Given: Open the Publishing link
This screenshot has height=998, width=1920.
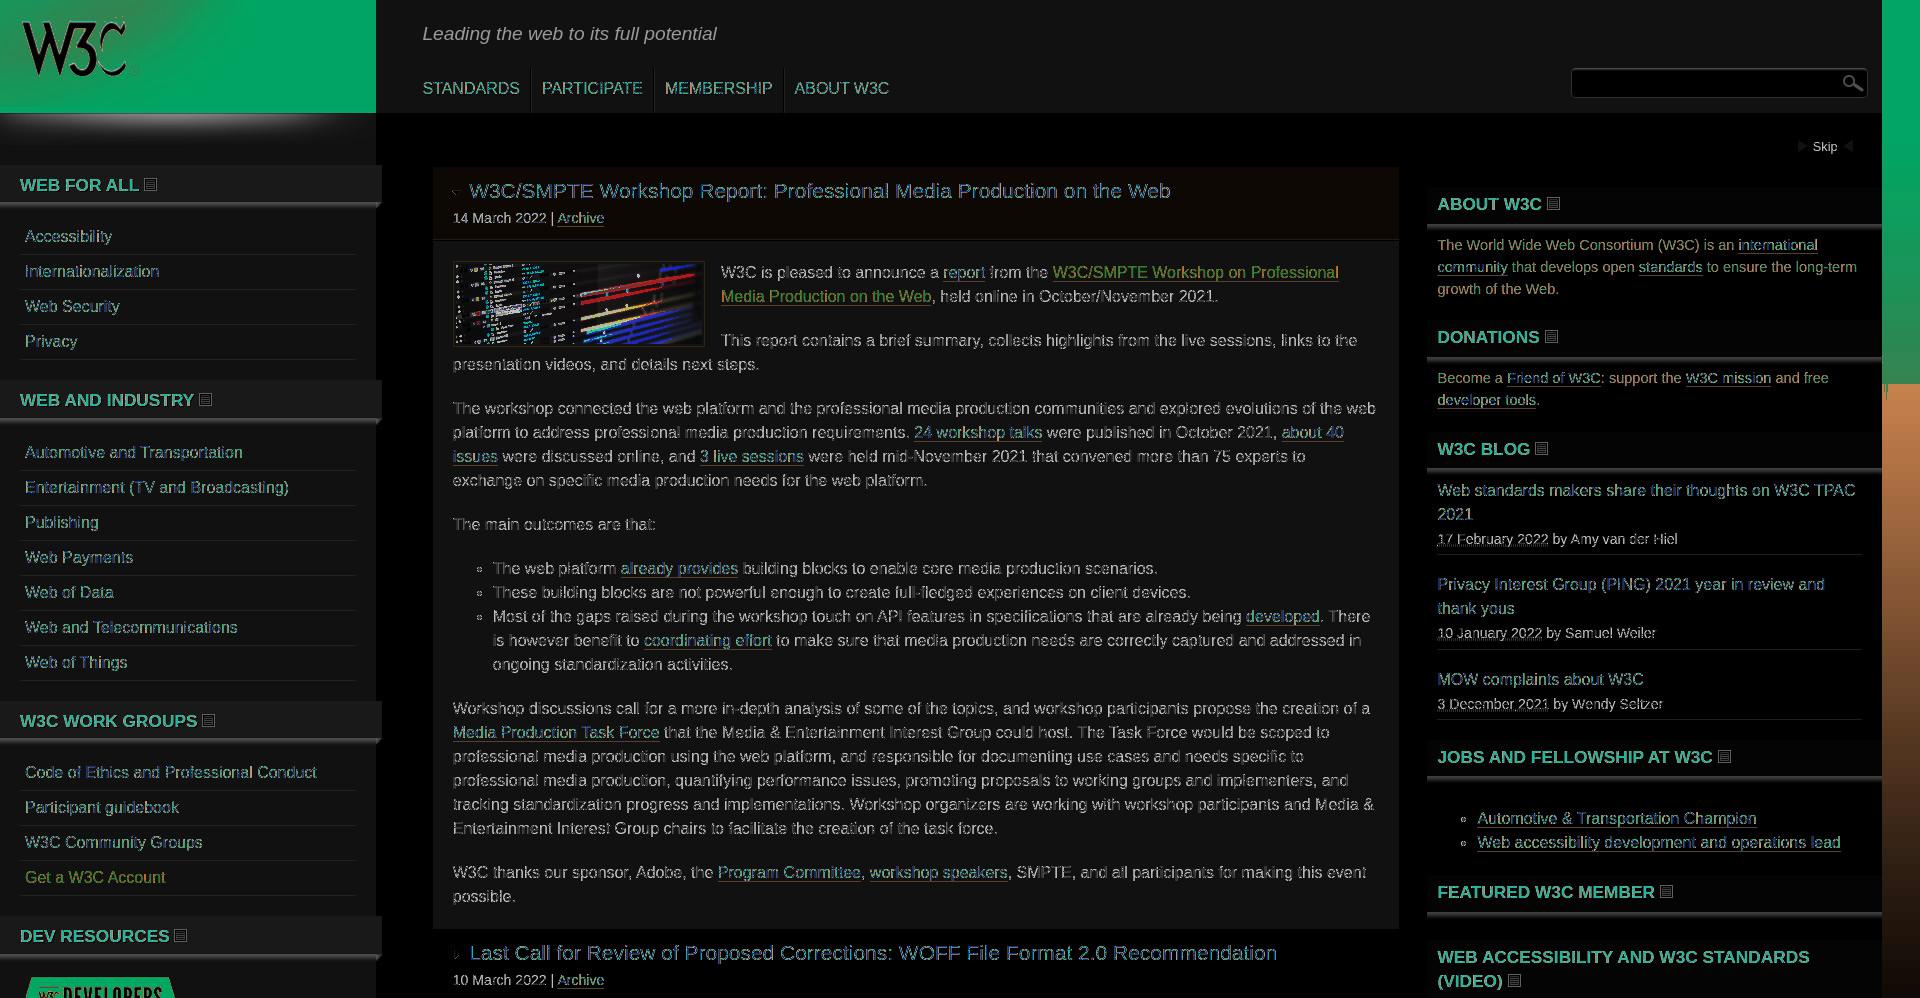Looking at the screenshot, I should [62, 523].
